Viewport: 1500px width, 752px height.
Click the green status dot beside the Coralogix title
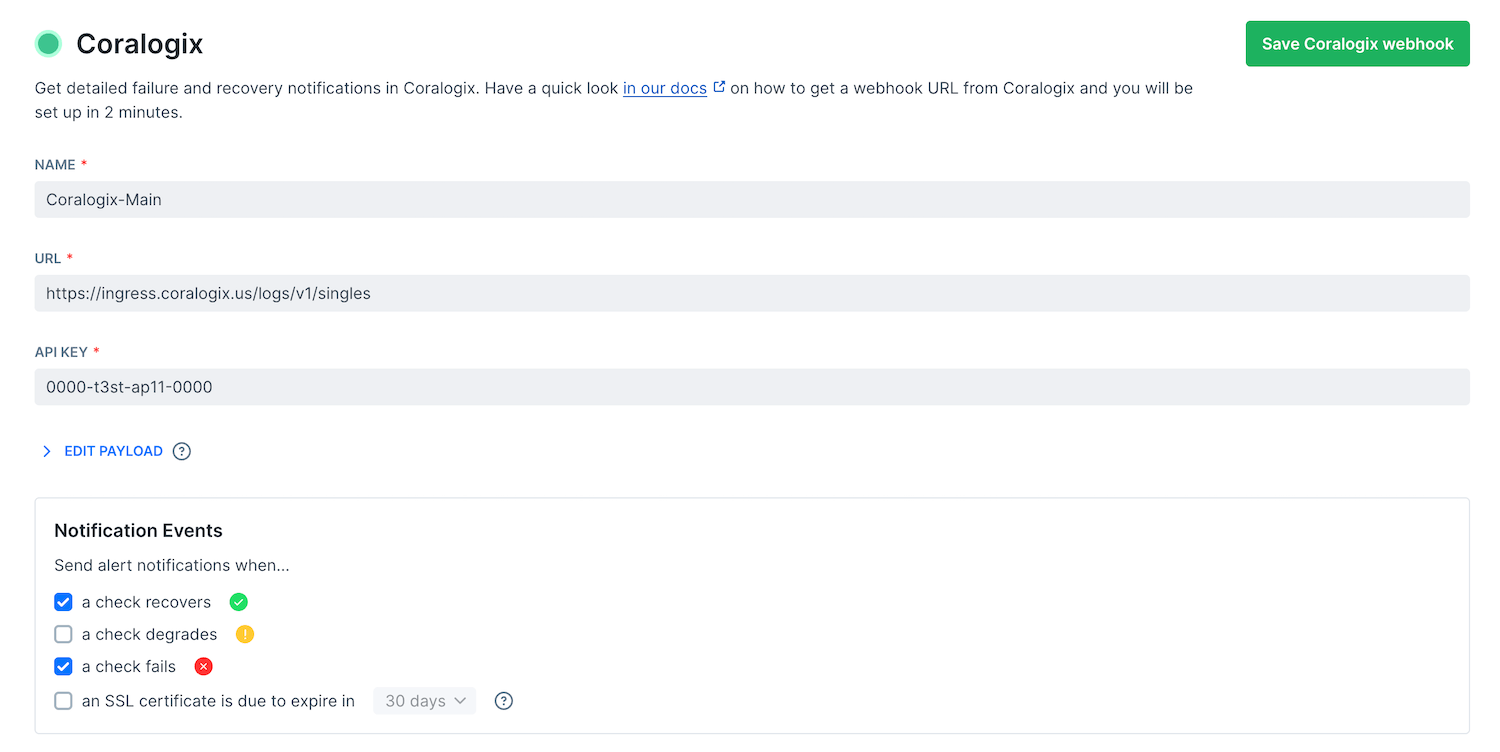(47, 44)
